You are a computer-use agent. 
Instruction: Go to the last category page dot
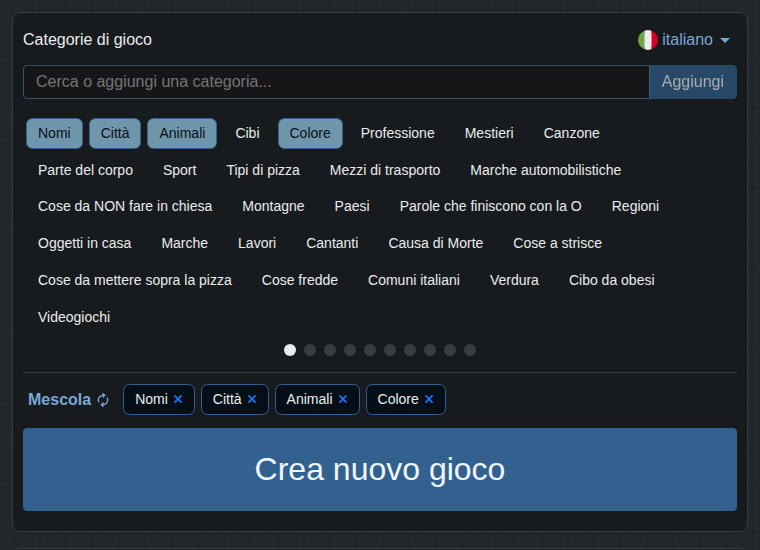pyautogui.click(x=470, y=350)
